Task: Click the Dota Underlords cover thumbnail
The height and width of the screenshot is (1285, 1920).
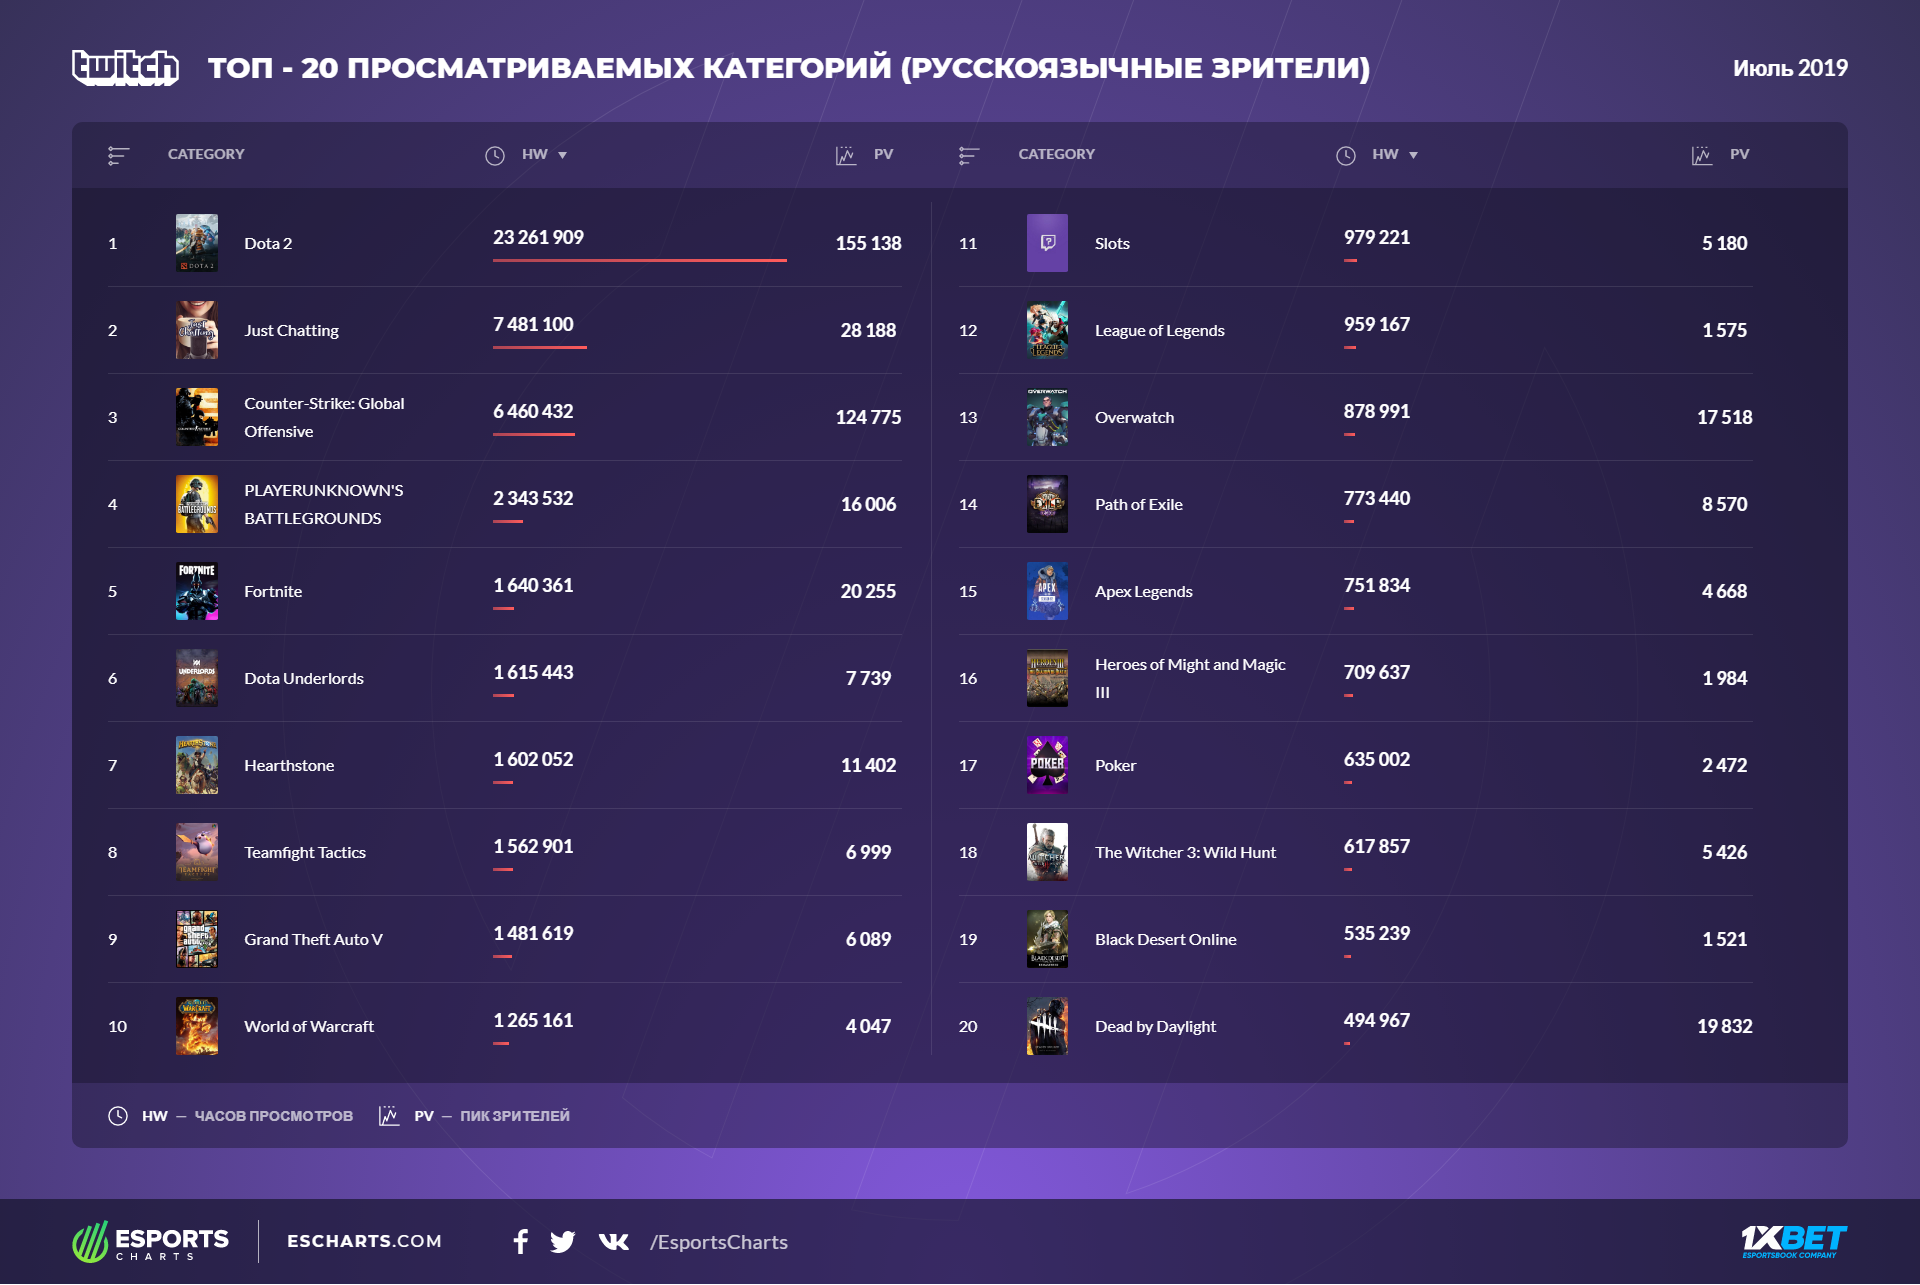Action: tap(197, 678)
